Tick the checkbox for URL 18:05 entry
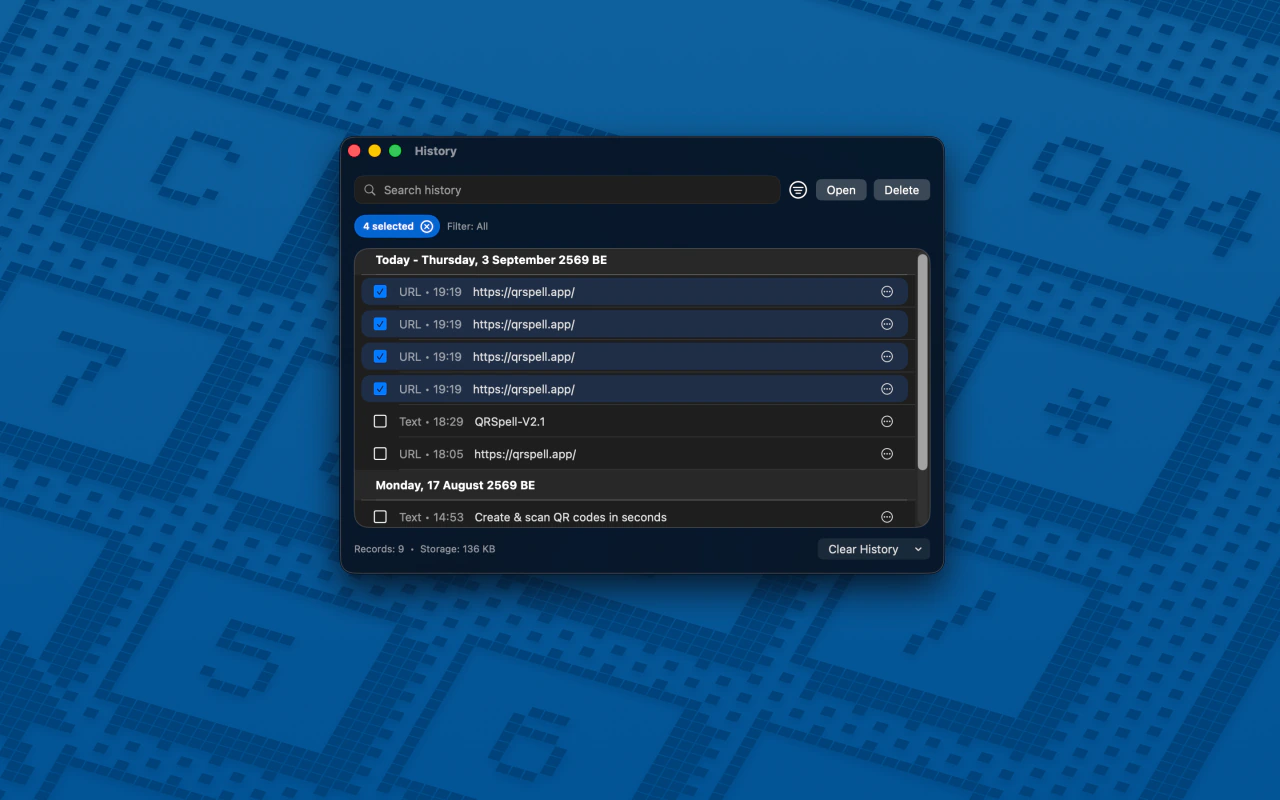The height and width of the screenshot is (800, 1280). click(380, 454)
